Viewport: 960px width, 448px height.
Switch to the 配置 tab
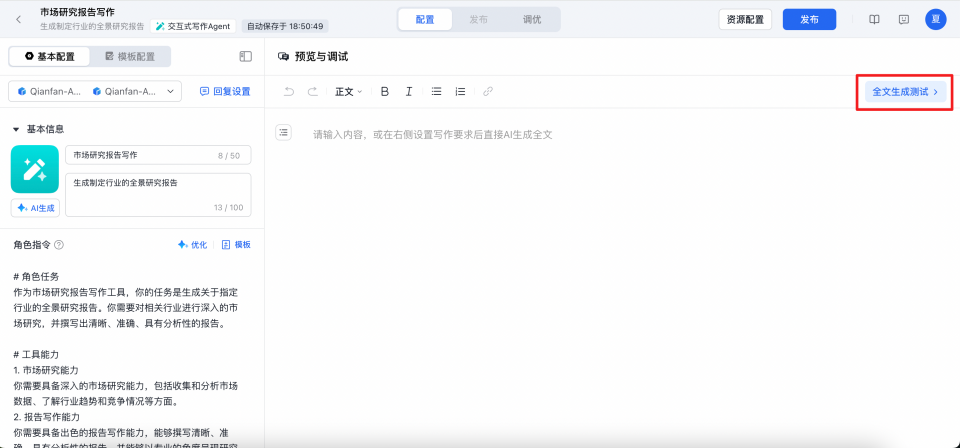coord(425,20)
